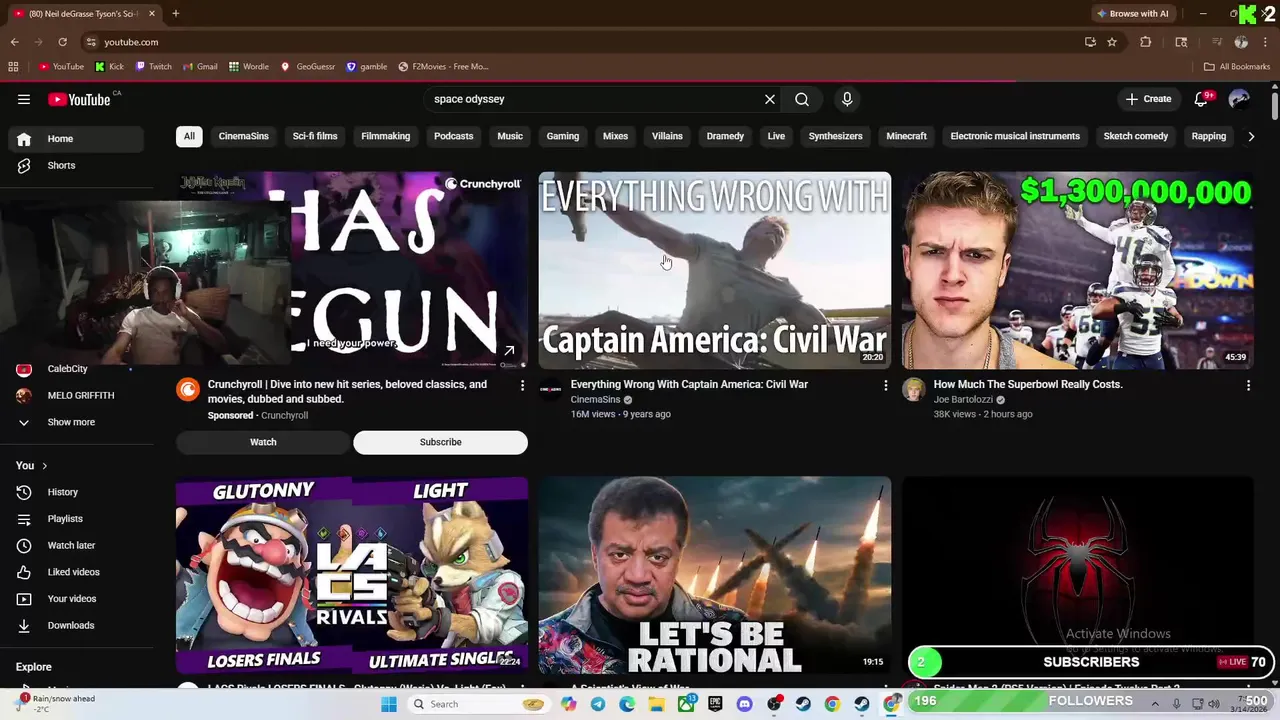Screen dimensions: 1280x720
Task: Open the Superbowl cost video thumbnail
Action: [1078, 270]
